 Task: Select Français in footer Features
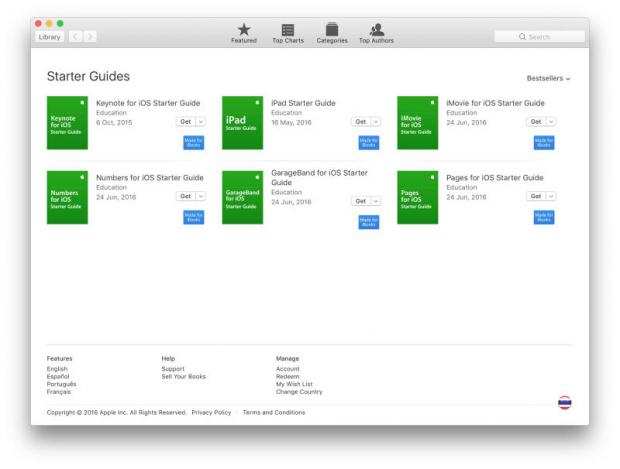tap(59, 392)
